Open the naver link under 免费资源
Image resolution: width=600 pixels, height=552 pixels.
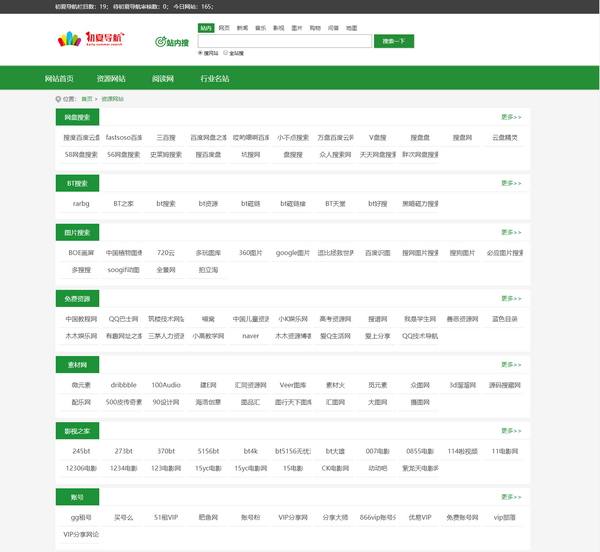coord(251,336)
